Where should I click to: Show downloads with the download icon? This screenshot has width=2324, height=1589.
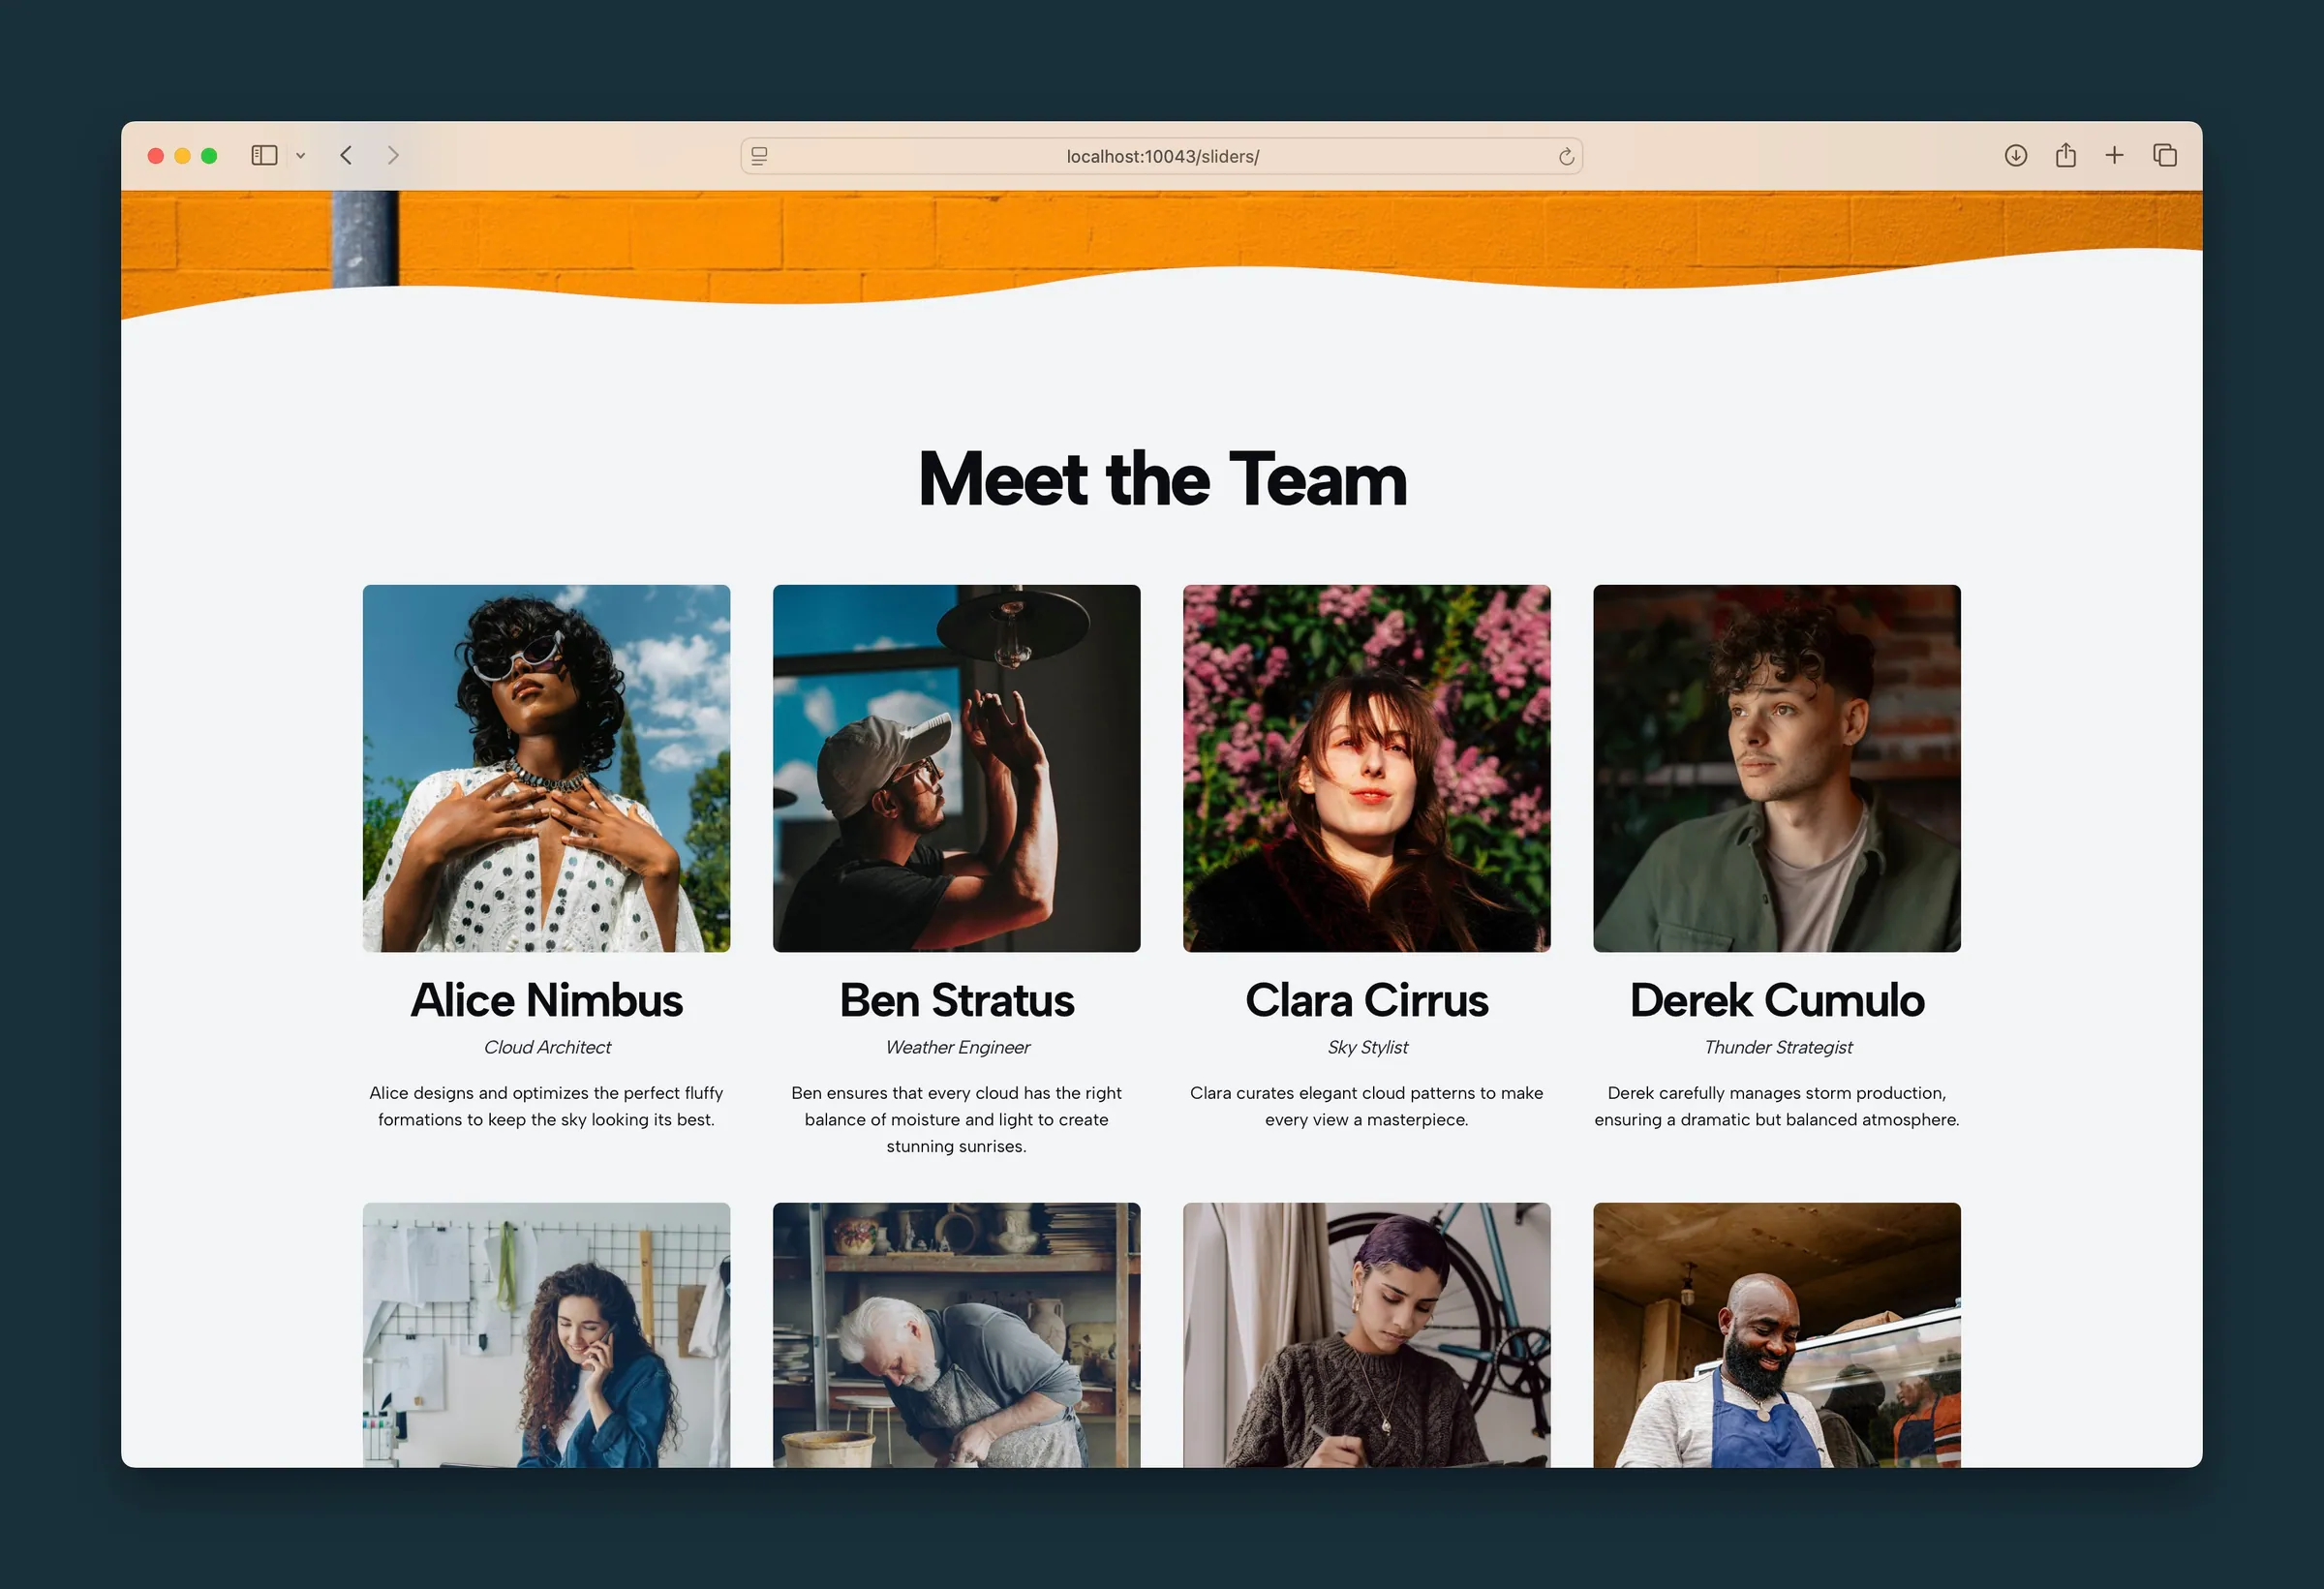(2016, 155)
